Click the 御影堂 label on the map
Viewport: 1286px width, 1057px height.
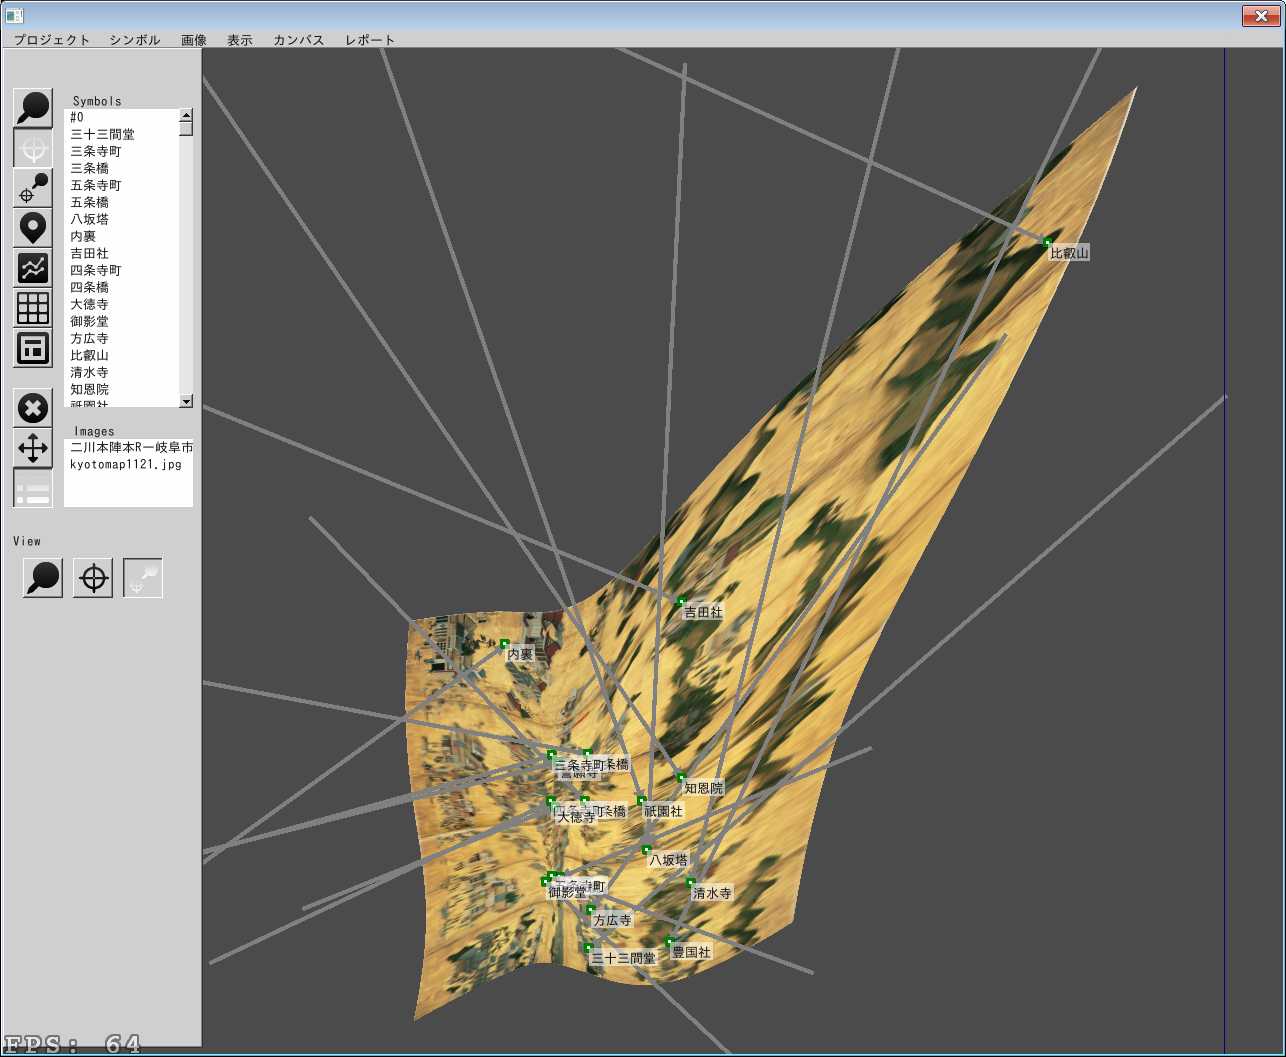pos(567,893)
